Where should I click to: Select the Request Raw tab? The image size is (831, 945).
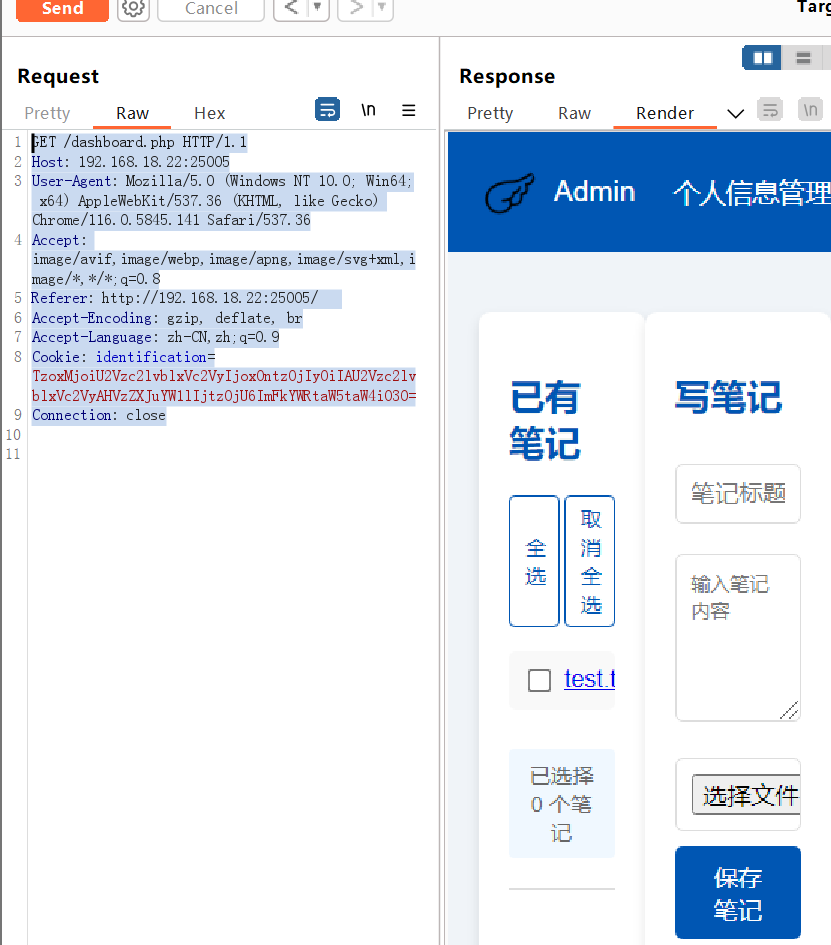132,113
